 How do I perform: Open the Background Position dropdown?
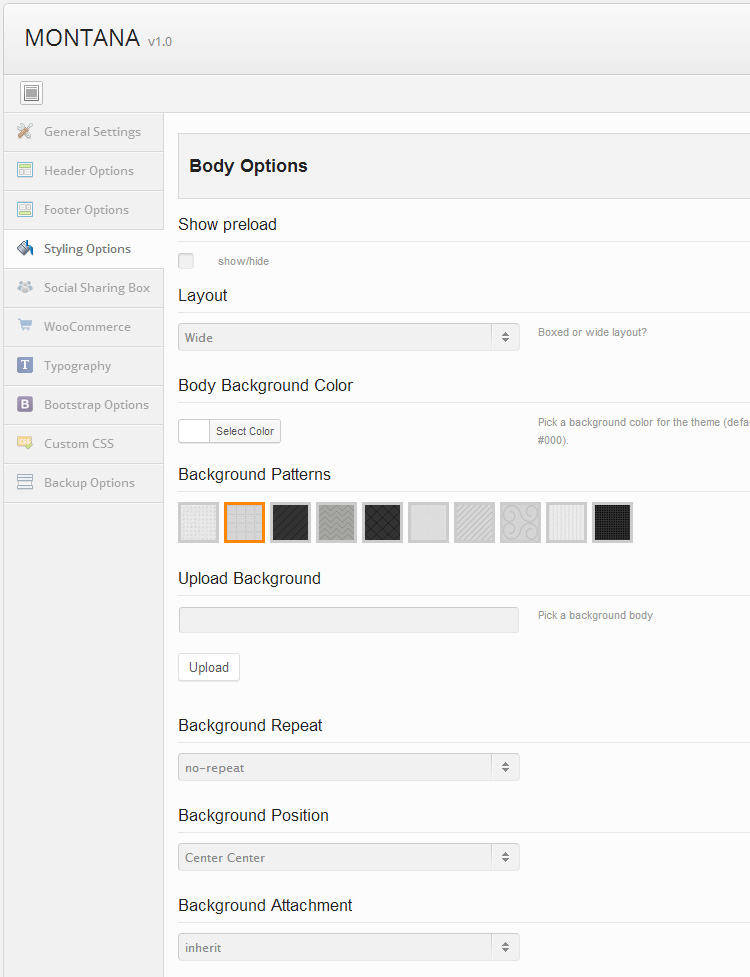click(x=348, y=857)
